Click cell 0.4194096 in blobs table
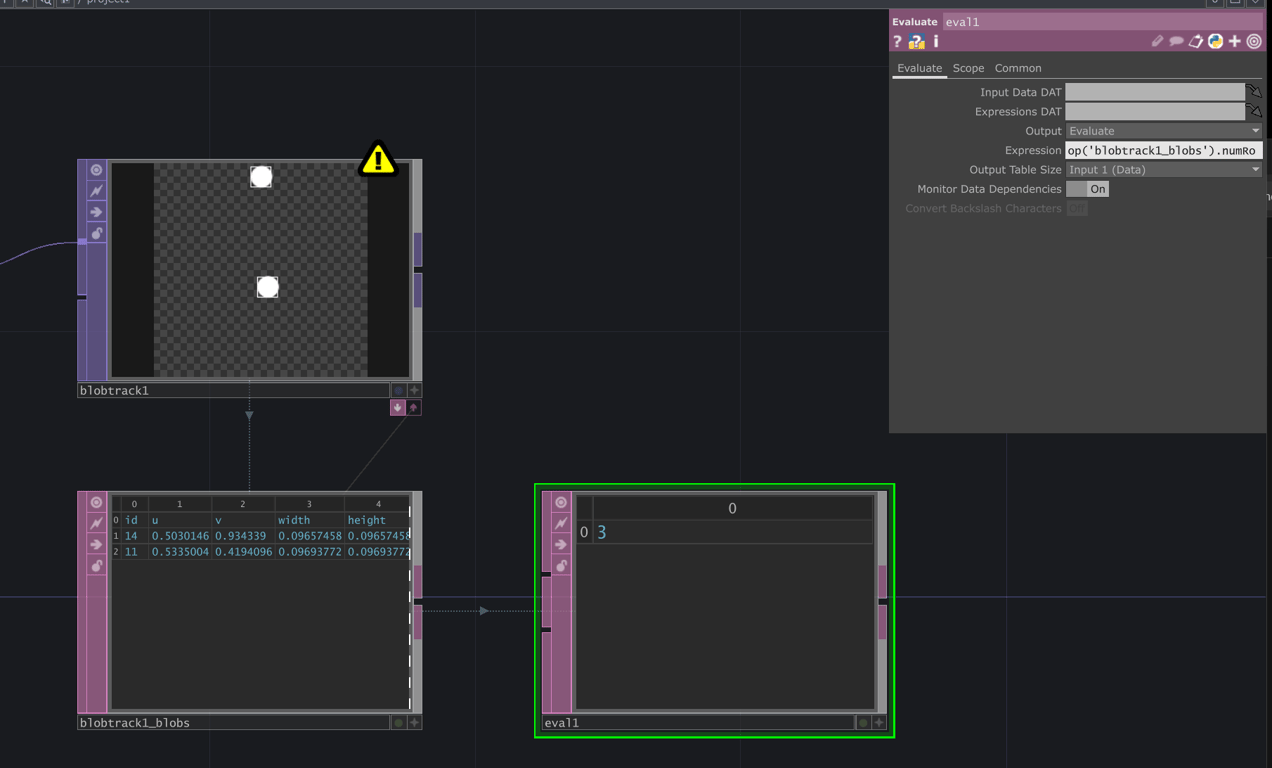1272x768 pixels. pos(242,552)
